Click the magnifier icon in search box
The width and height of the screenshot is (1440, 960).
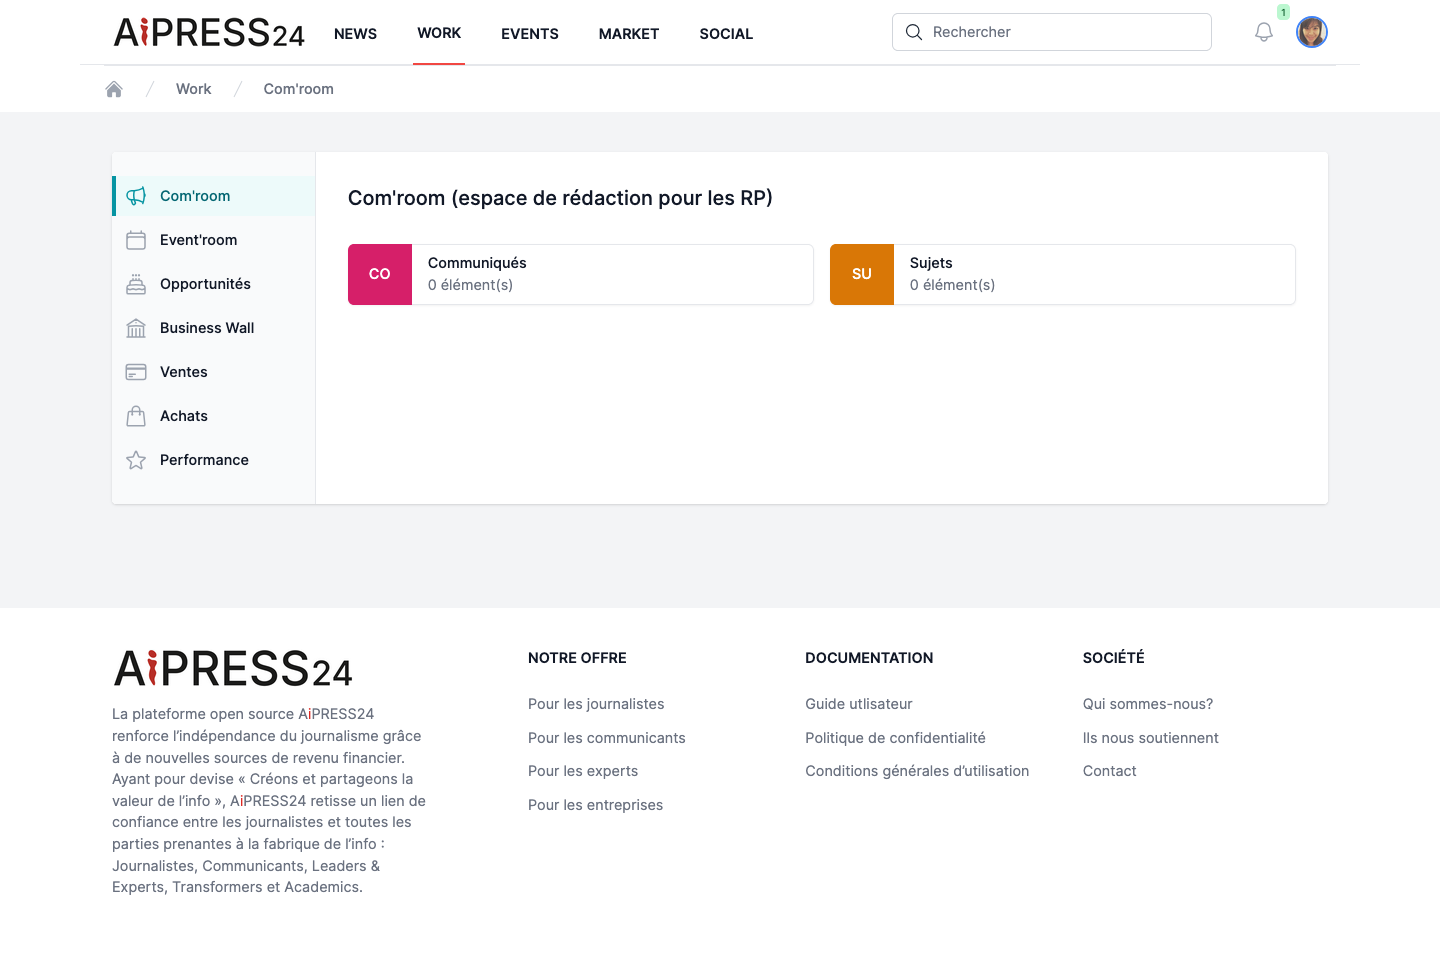click(914, 32)
